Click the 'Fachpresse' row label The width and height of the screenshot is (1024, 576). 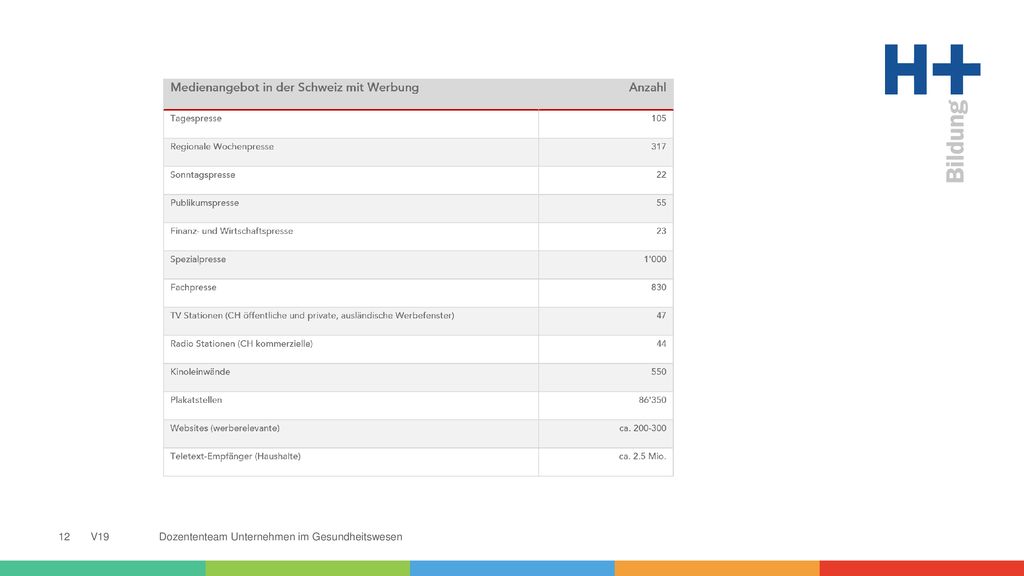193,287
